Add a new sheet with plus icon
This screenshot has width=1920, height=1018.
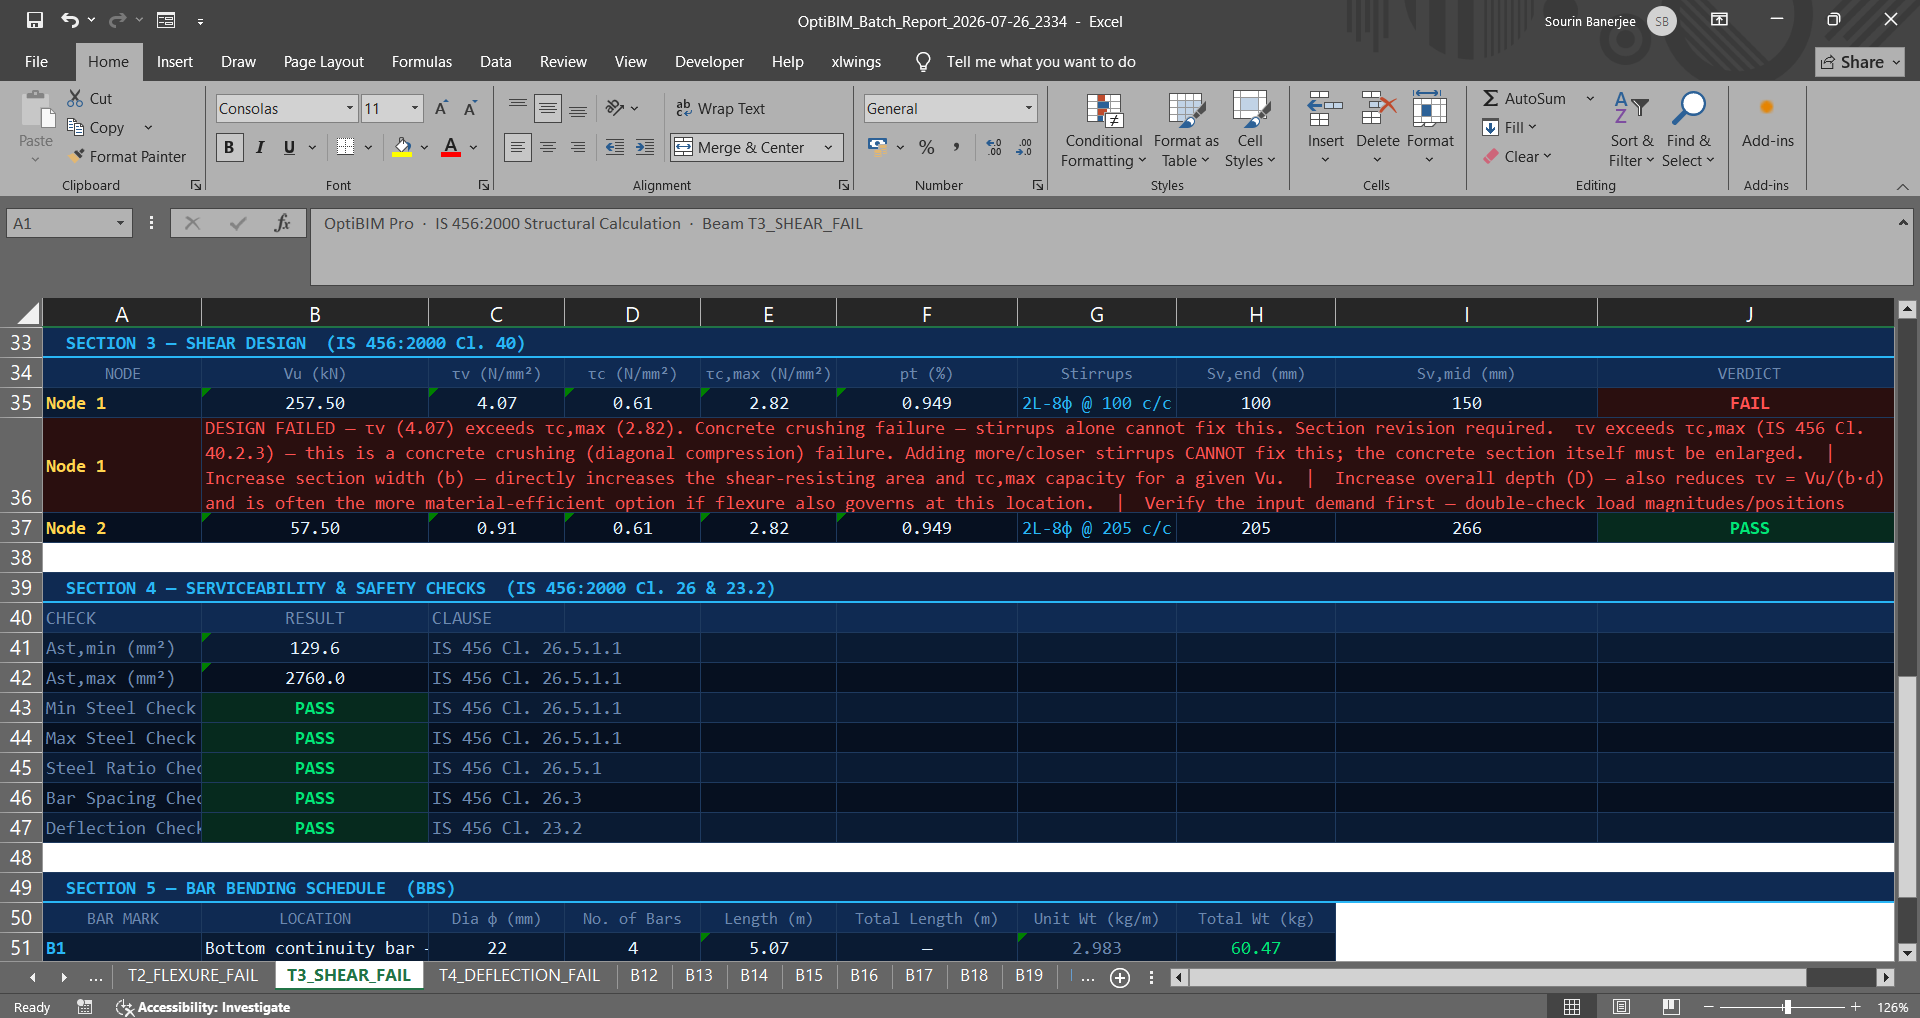(x=1120, y=977)
